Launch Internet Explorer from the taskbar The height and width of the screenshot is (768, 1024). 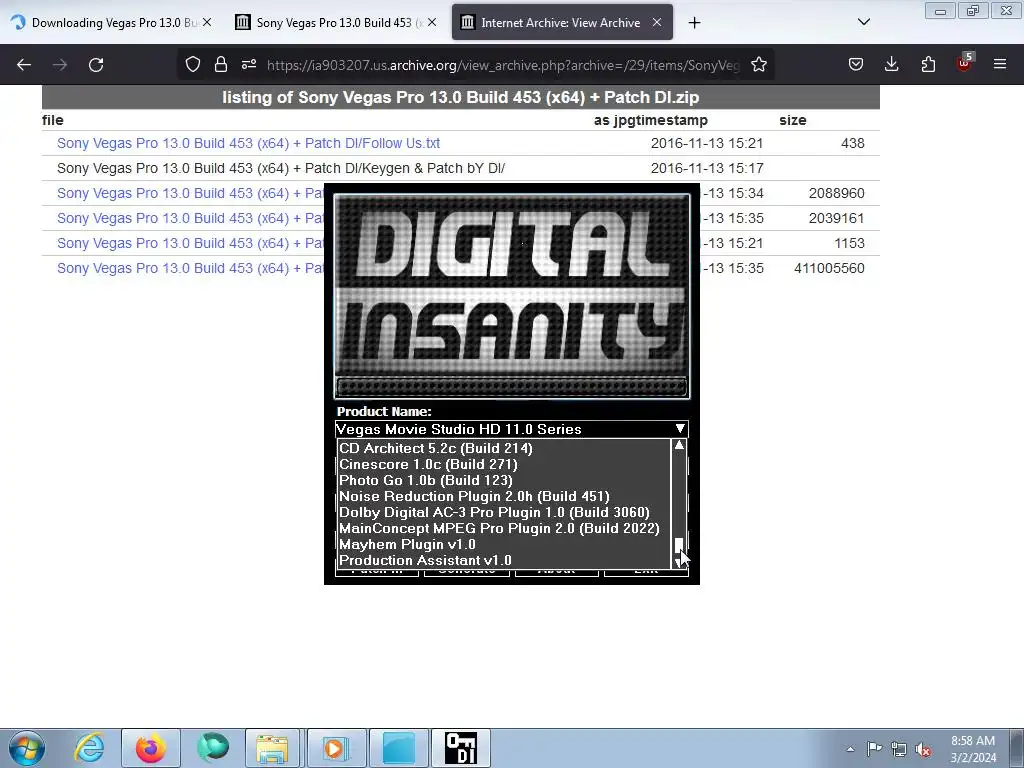click(89, 748)
